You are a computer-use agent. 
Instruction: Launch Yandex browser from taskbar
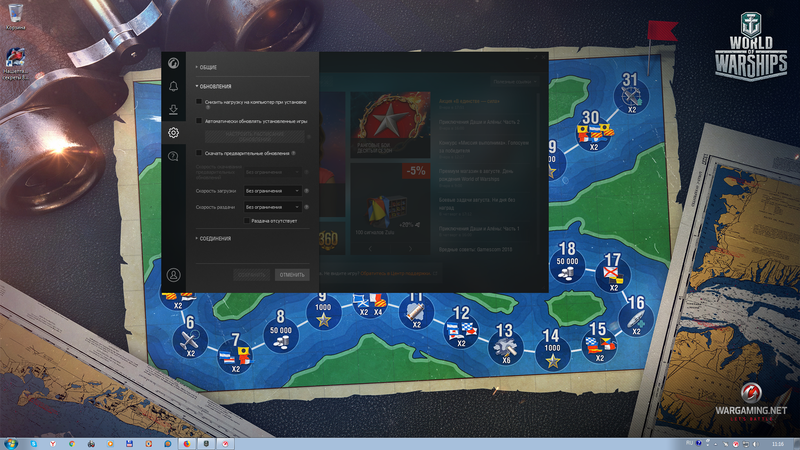coord(53,444)
